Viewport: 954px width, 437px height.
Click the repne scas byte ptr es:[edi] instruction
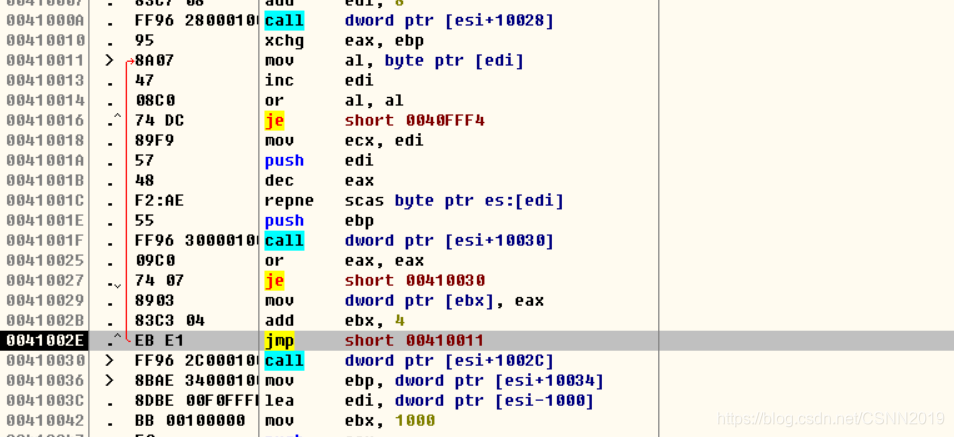pyautogui.click(x=414, y=201)
